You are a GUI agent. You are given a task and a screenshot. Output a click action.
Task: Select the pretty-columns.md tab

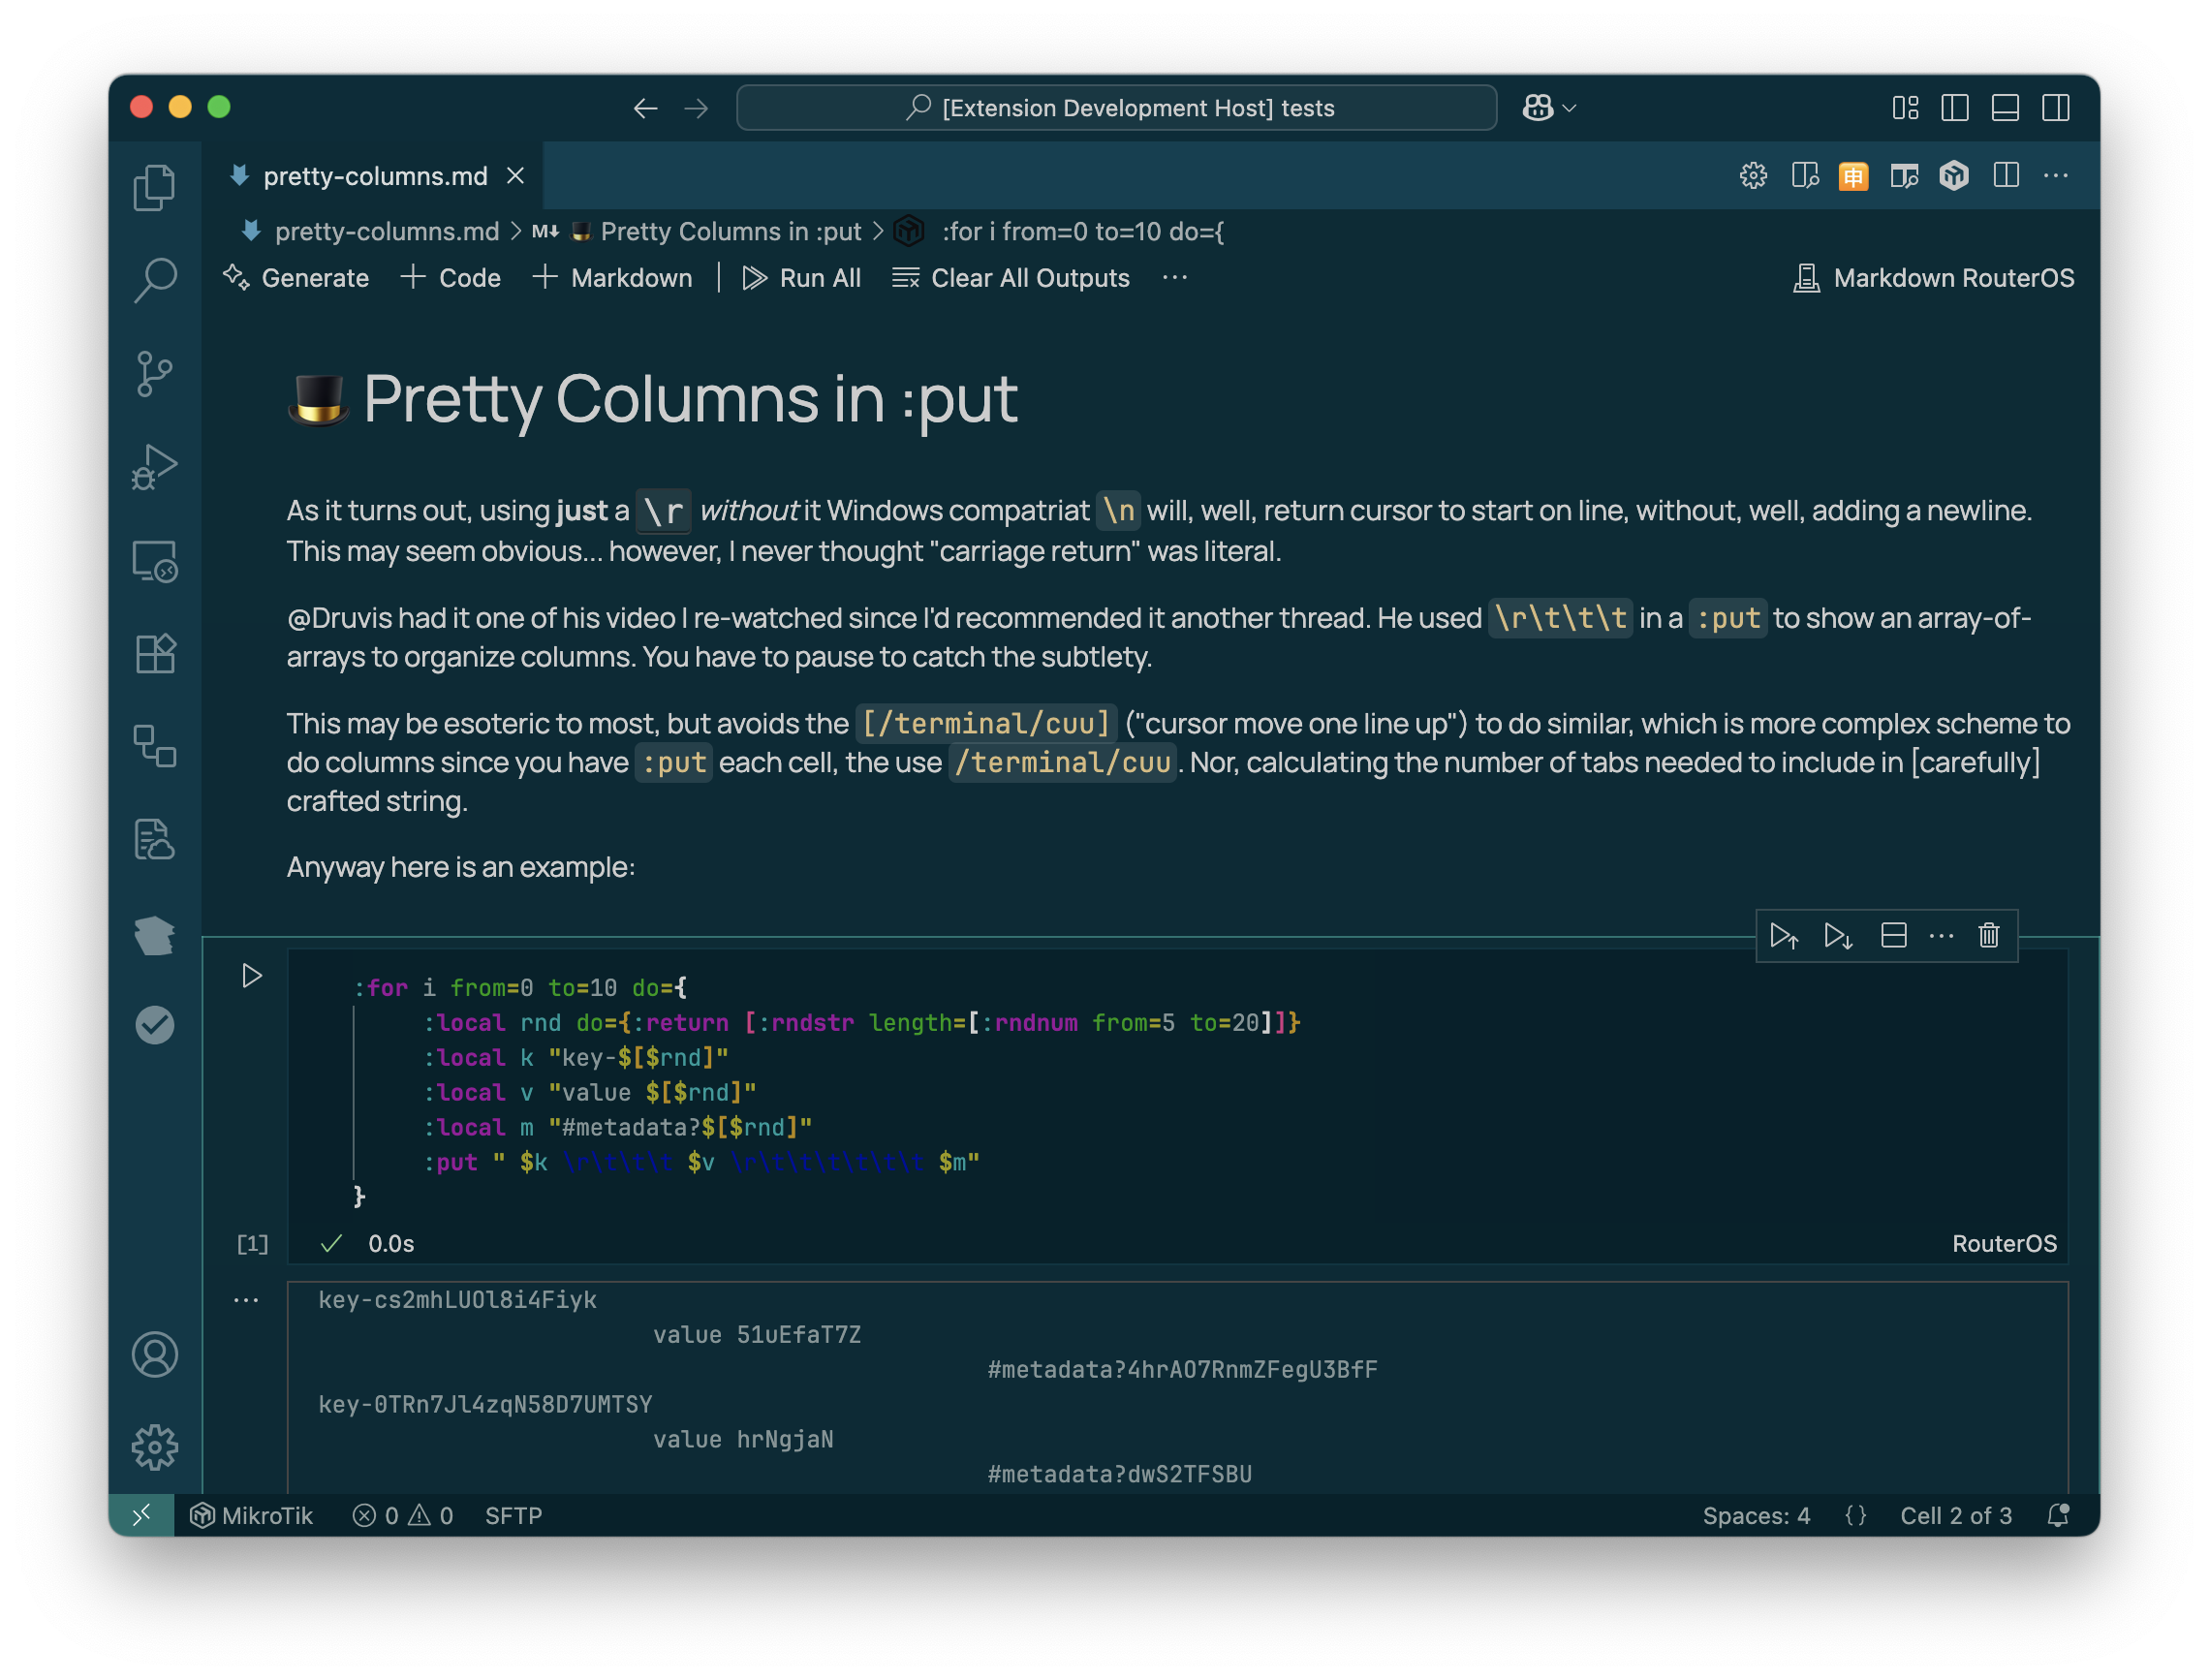(375, 176)
